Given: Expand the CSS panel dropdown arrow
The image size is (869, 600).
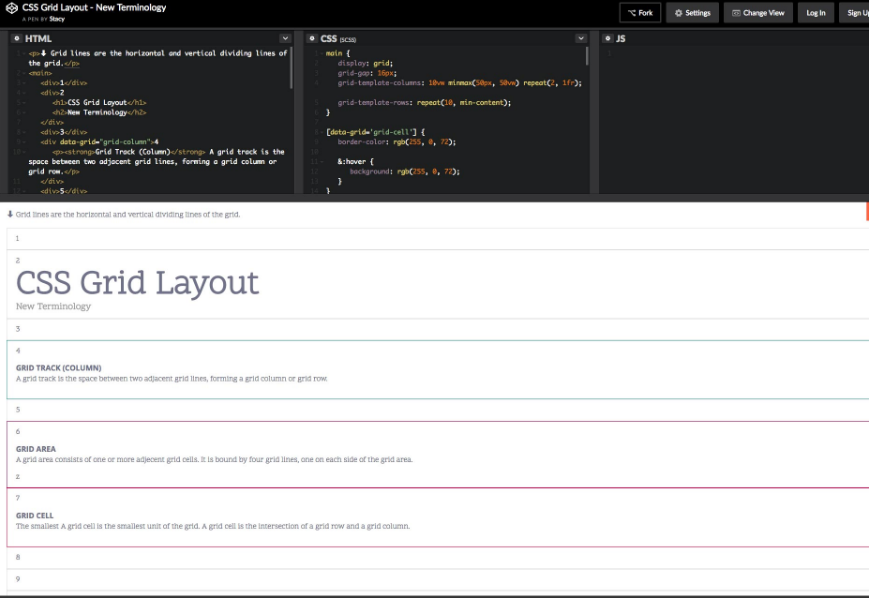Looking at the screenshot, I should (581, 38).
